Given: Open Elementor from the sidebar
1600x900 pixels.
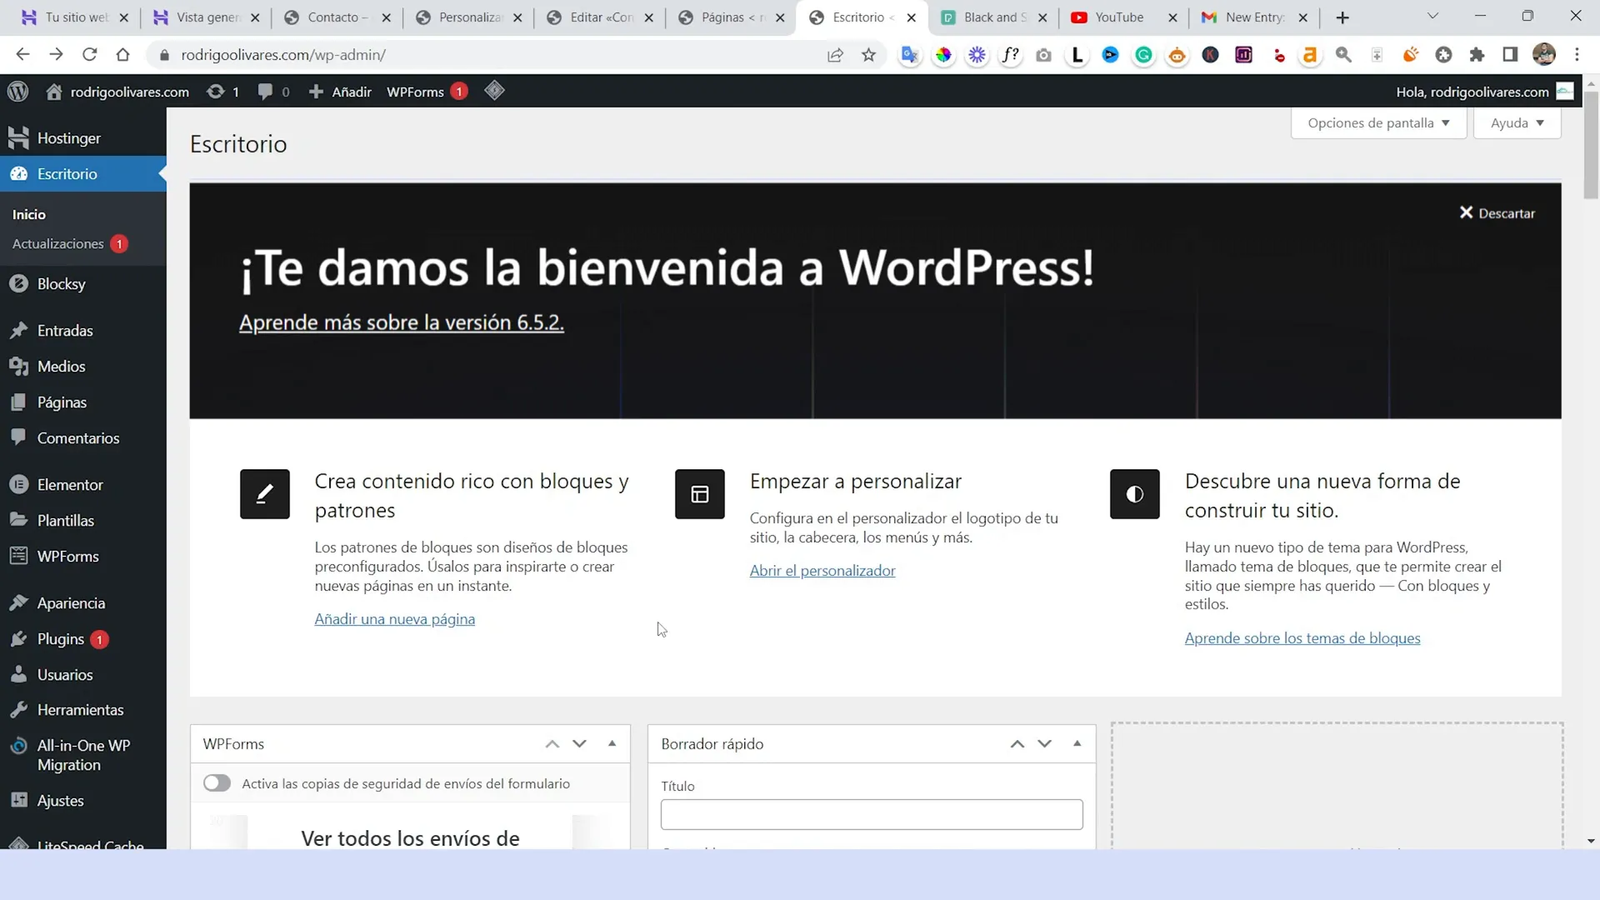Looking at the screenshot, I should click(x=69, y=484).
